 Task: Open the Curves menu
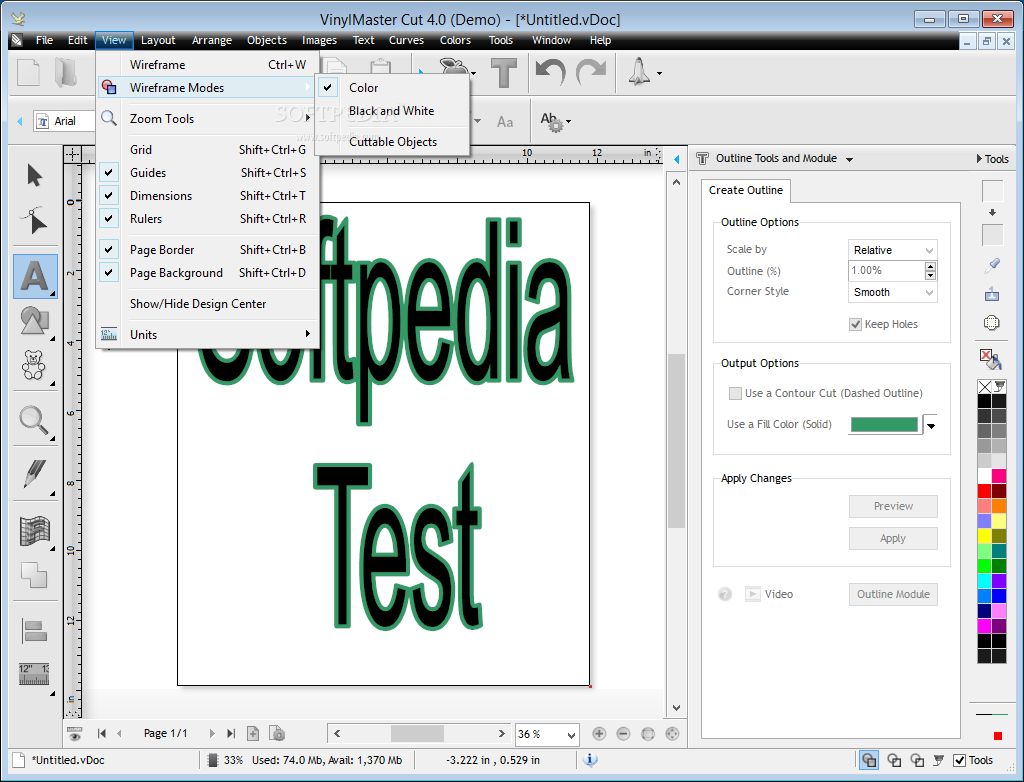(x=406, y=40)
